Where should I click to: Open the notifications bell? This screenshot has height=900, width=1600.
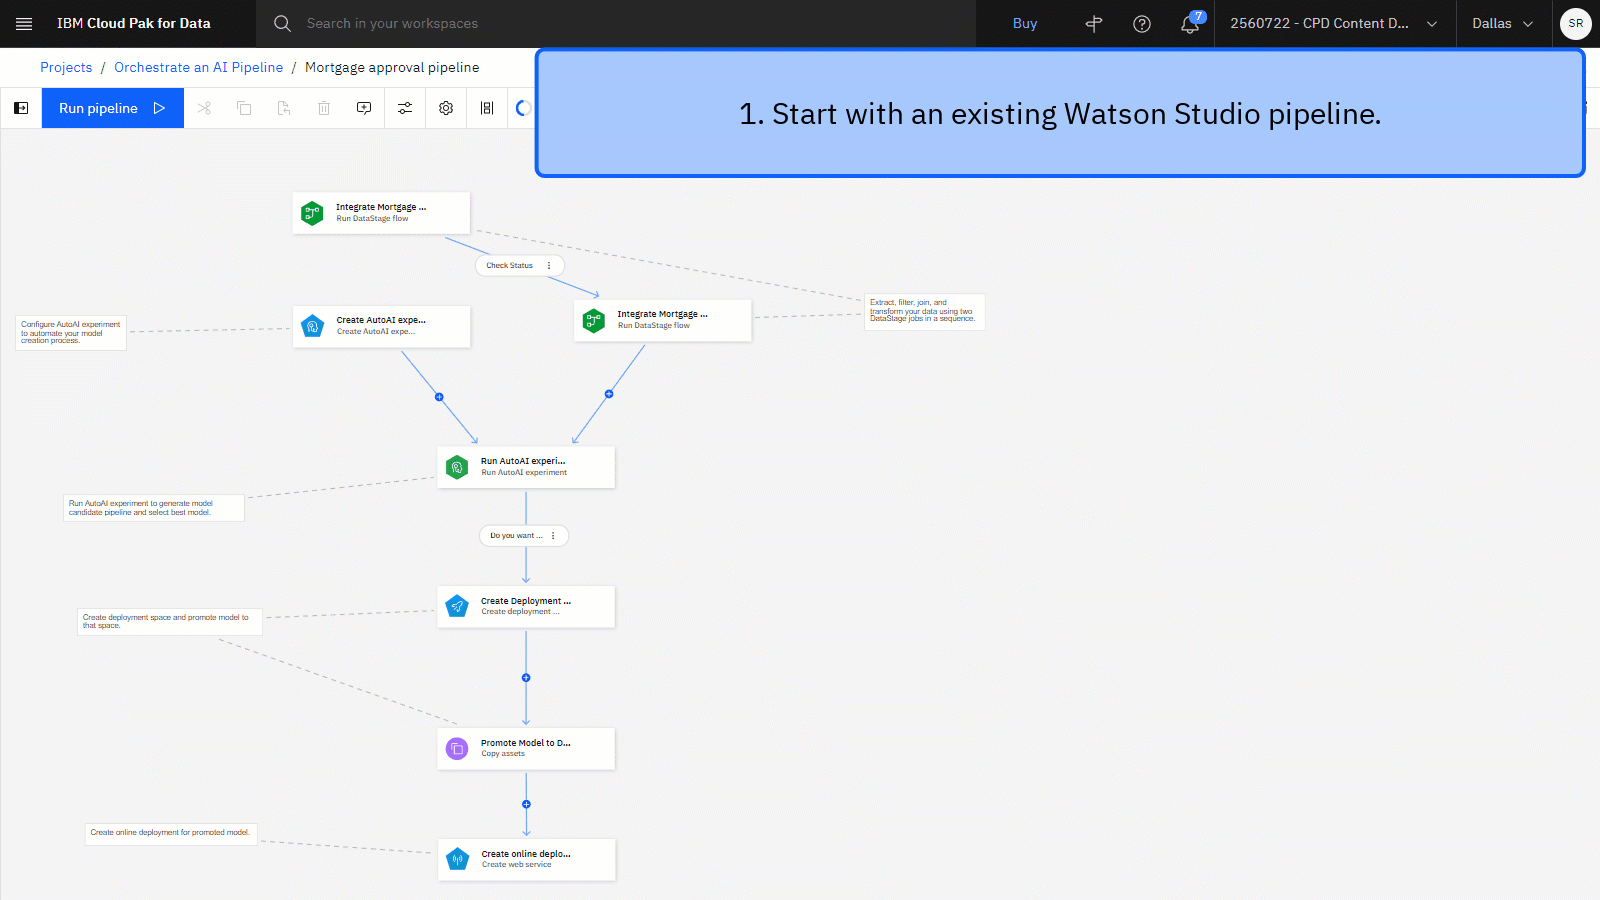[1189, 24]
